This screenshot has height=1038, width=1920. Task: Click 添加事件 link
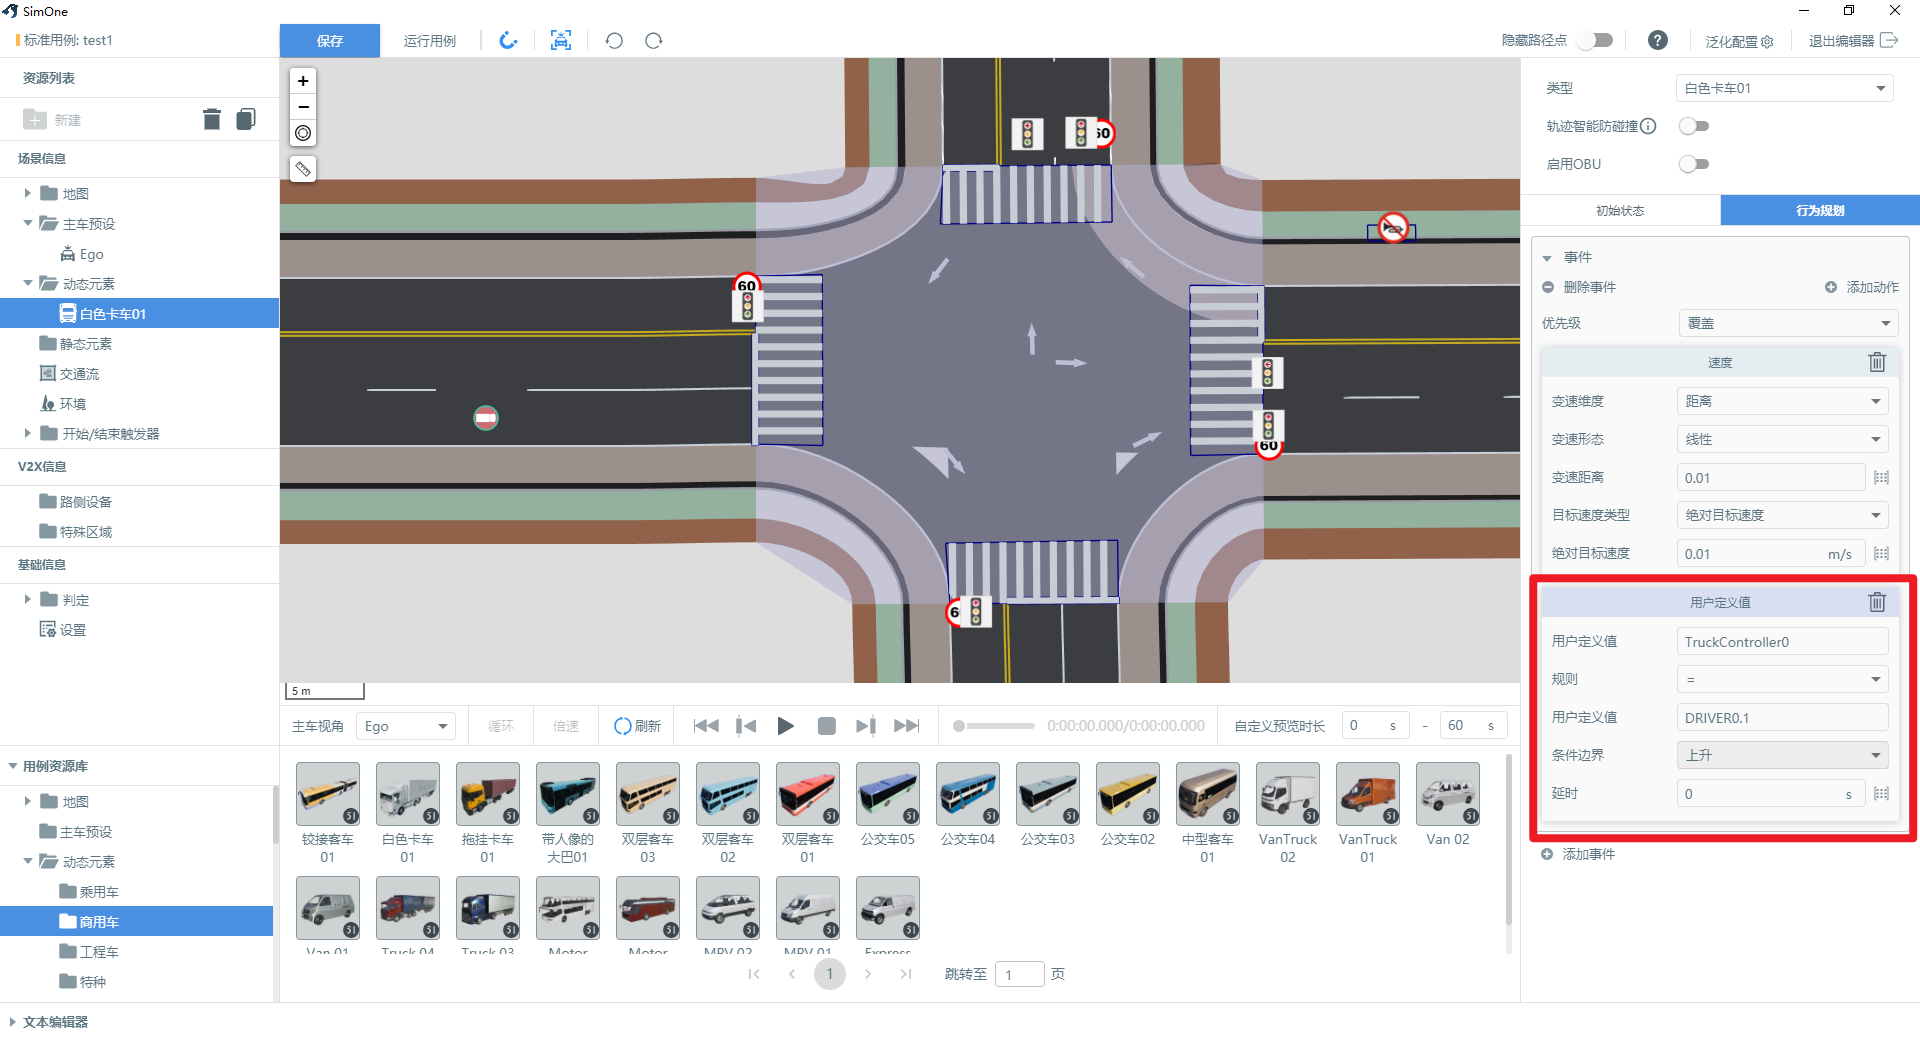1578,854
